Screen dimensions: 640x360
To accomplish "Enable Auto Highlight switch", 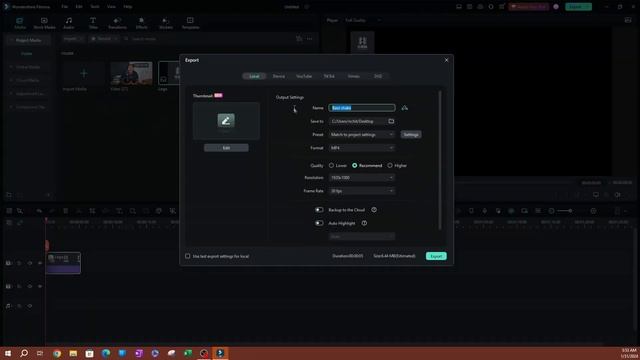I will click(x=319, y=223).
